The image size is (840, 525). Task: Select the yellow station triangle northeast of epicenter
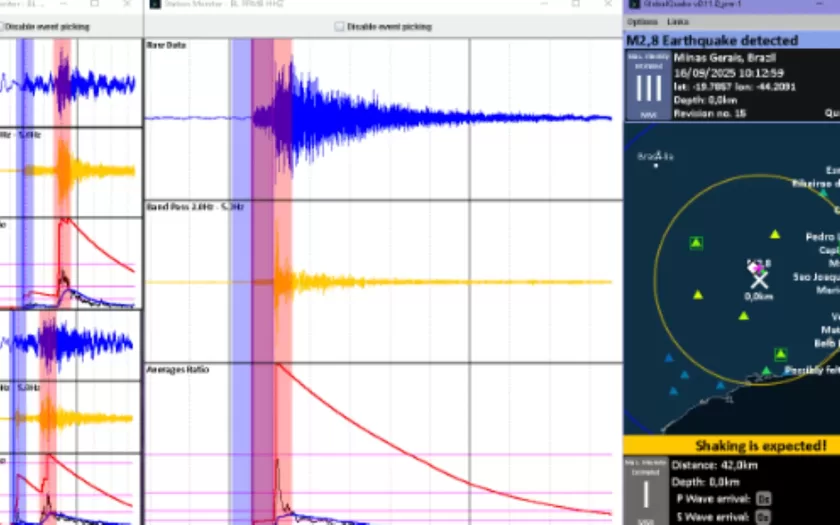point(775,235)
